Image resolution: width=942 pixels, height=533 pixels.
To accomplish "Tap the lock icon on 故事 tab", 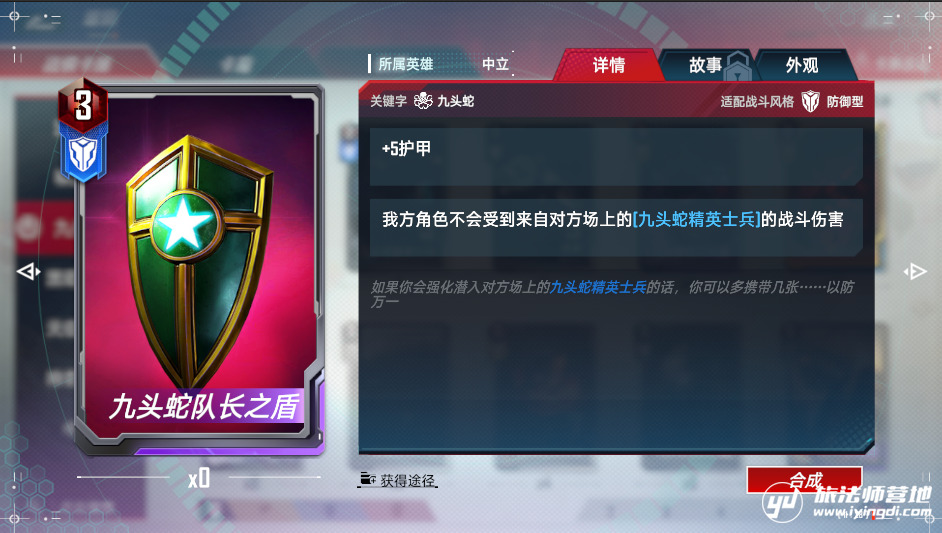I will pyautogui.click(x=737, y=67).
